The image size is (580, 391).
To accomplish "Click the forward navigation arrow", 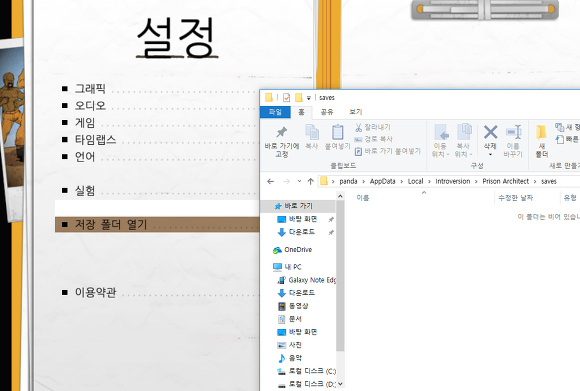I will click(x=286, y=181).
